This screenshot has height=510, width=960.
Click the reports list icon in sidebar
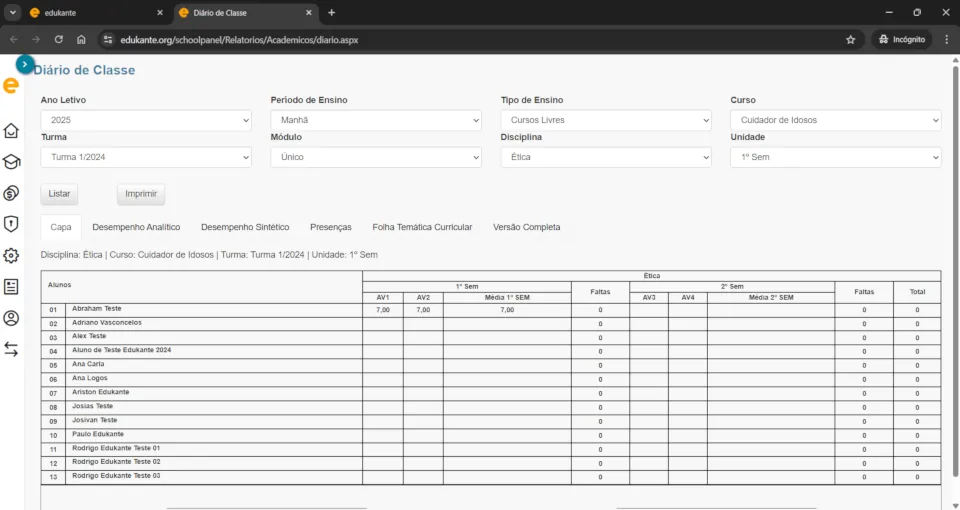[x=11, y=287]
